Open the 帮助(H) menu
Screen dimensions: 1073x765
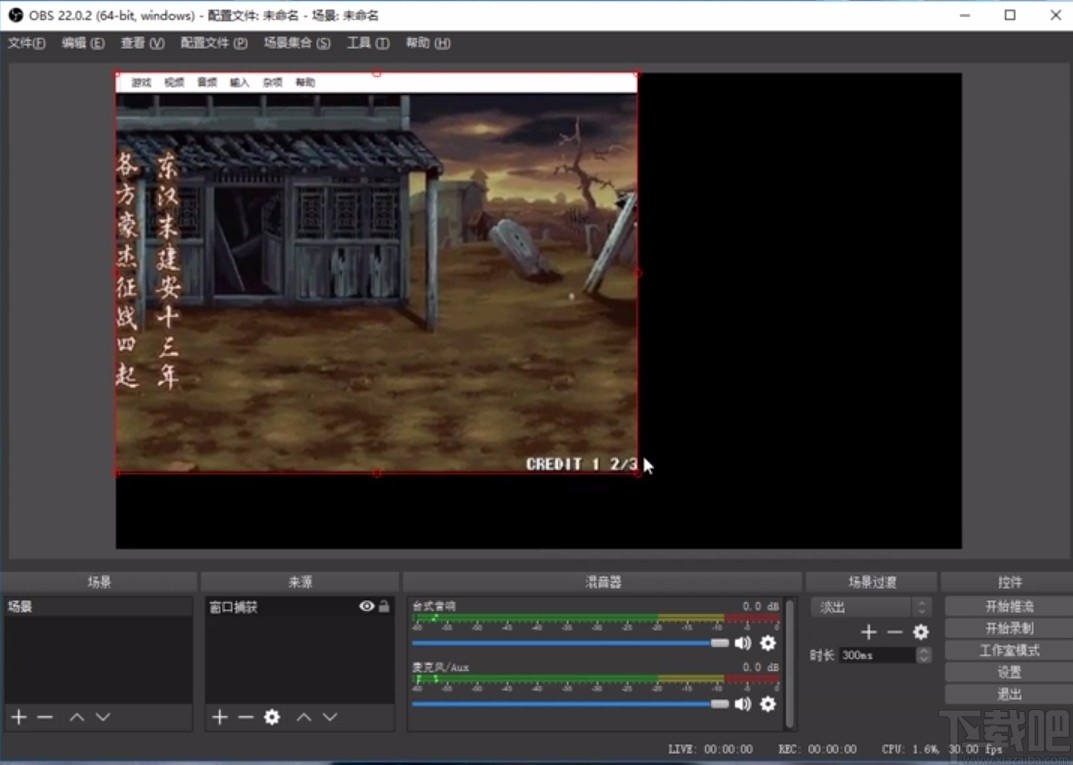coord(428,42)
